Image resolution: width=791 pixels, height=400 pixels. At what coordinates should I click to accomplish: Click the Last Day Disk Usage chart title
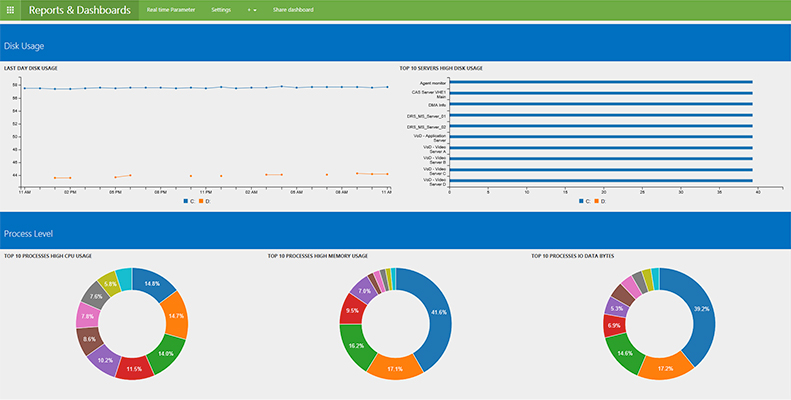pos(30,68)
